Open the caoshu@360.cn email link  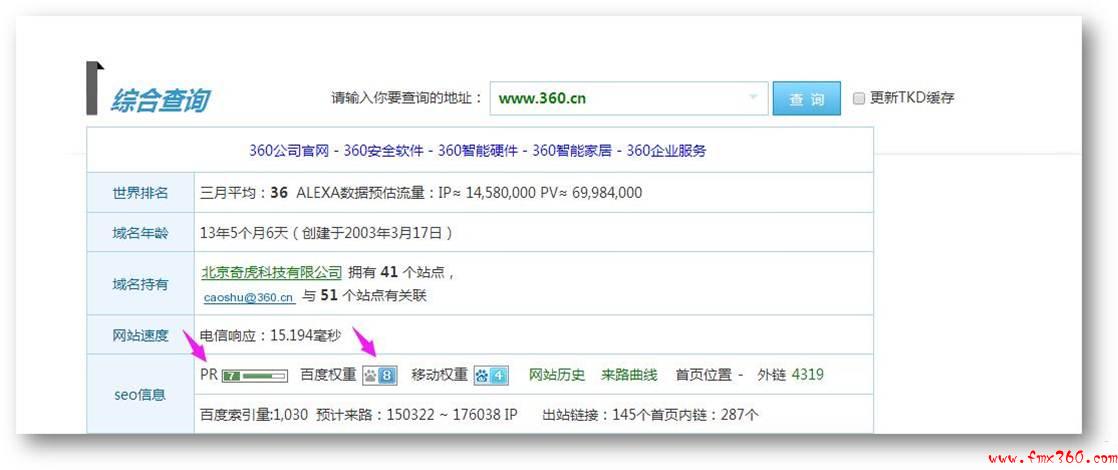click(x=249, y=297)
